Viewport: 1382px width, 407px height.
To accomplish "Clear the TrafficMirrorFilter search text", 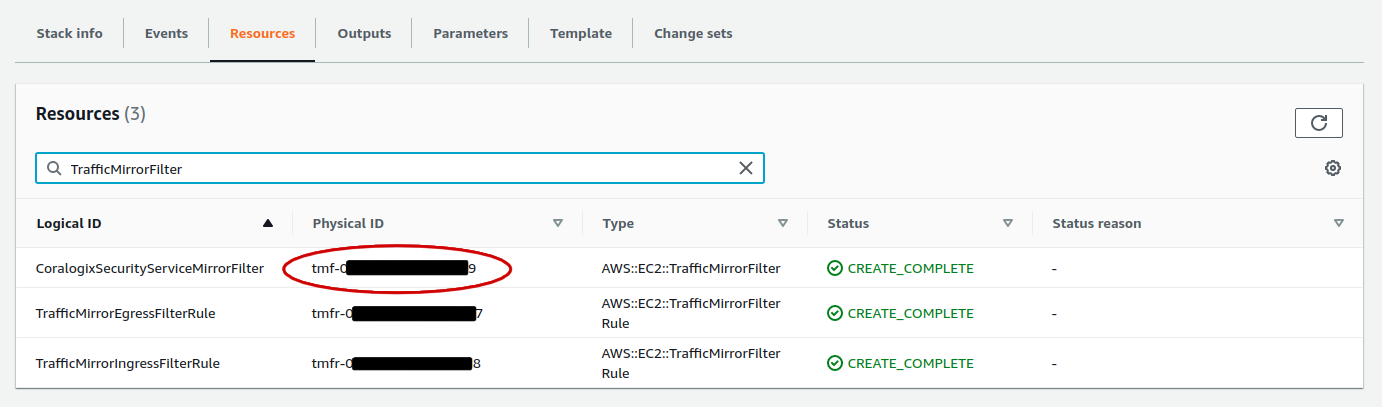I will [746, 168].
